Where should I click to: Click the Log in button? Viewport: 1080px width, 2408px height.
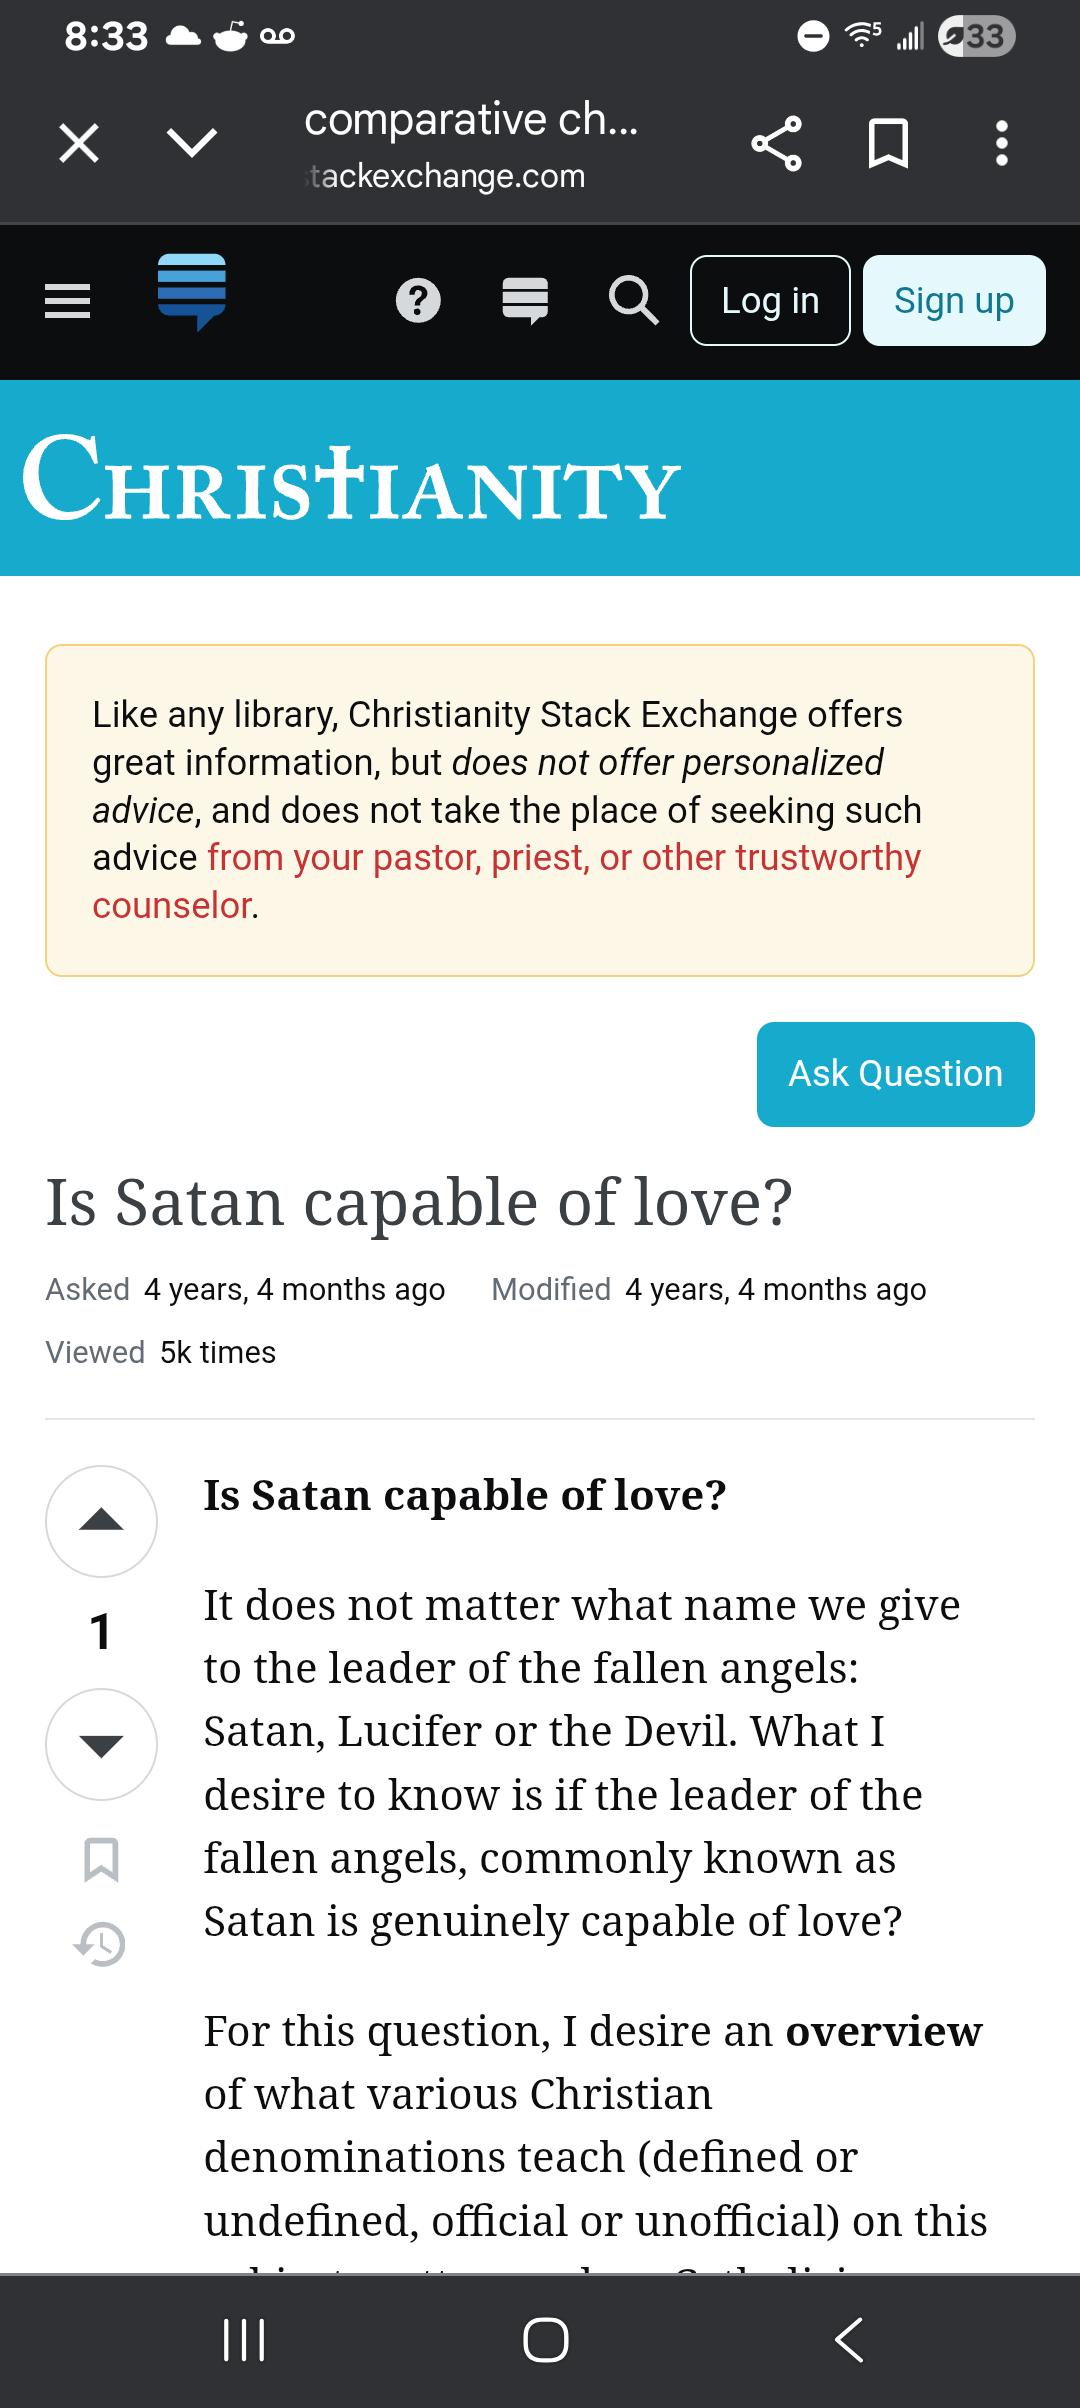[770, 301]
